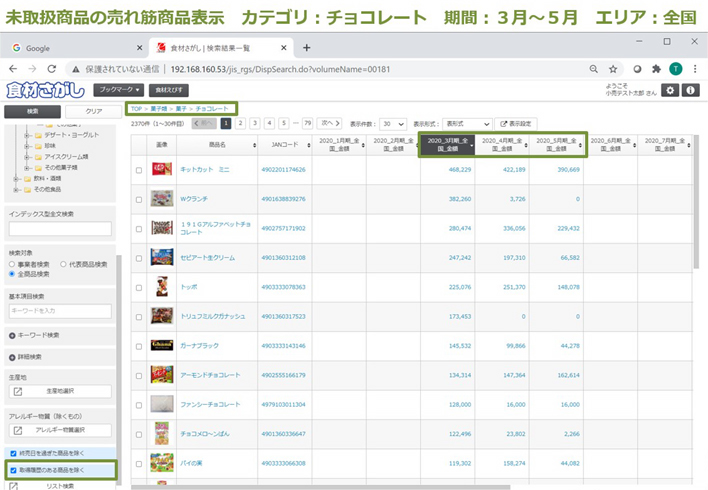Viewport: 708px width, 490px height.
Task: Click the 飲料・酒類 folder icon
Action: [28, 179]
